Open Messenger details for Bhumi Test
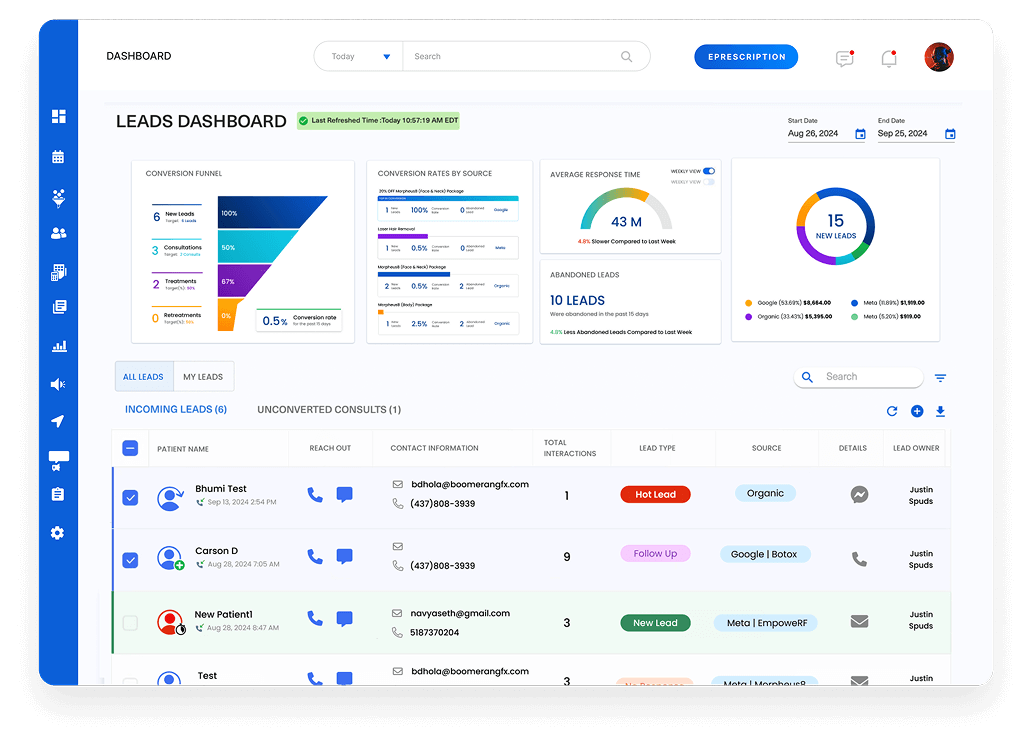This screenshot has width=1032, height=744. tap(859, 494)
